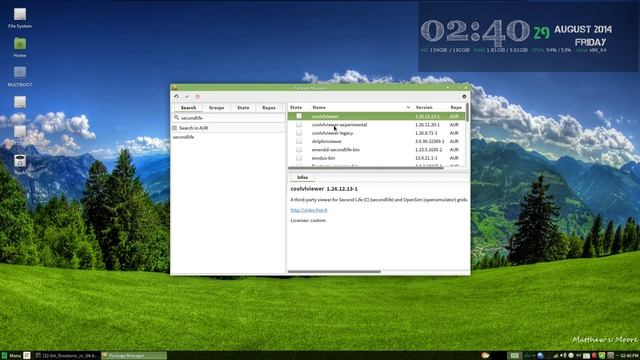Select the Infos tab in details pane
640x360 pixels.
tap(302, 177)
